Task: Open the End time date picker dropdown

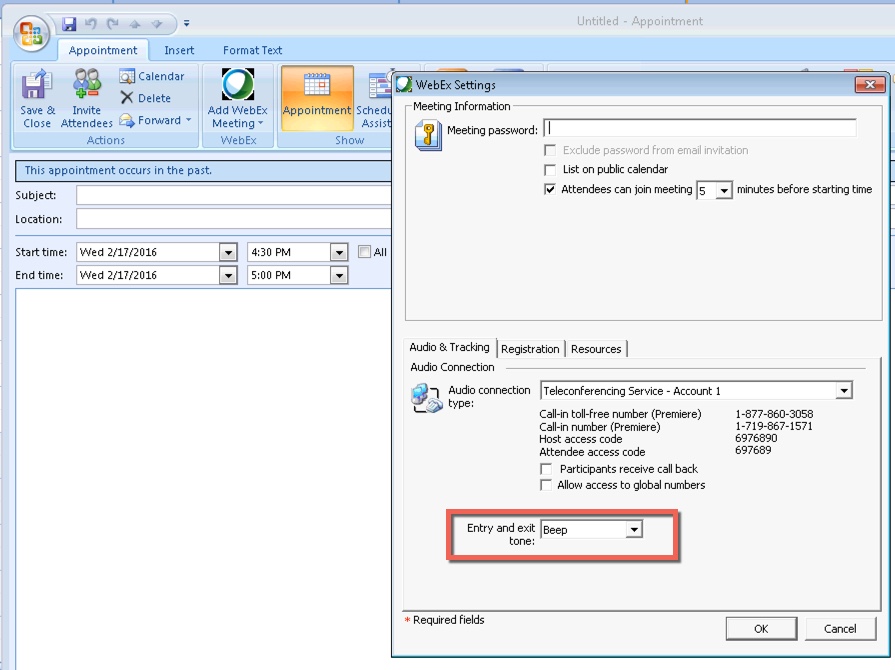Action: point(228,276)
